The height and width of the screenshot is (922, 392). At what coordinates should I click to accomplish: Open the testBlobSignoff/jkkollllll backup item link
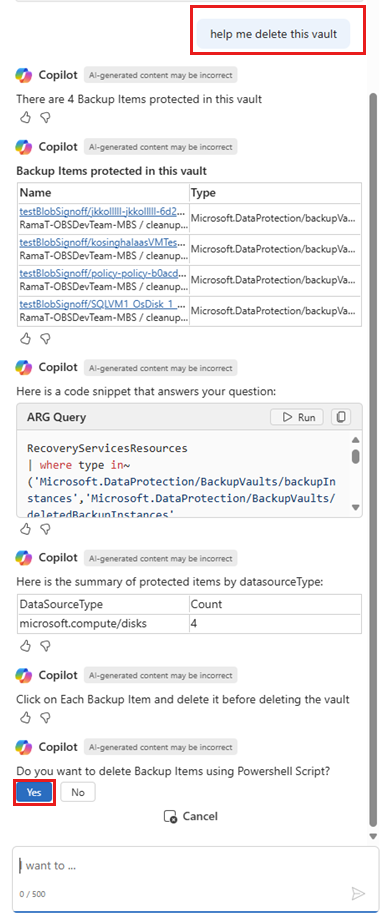pos(103,211)
